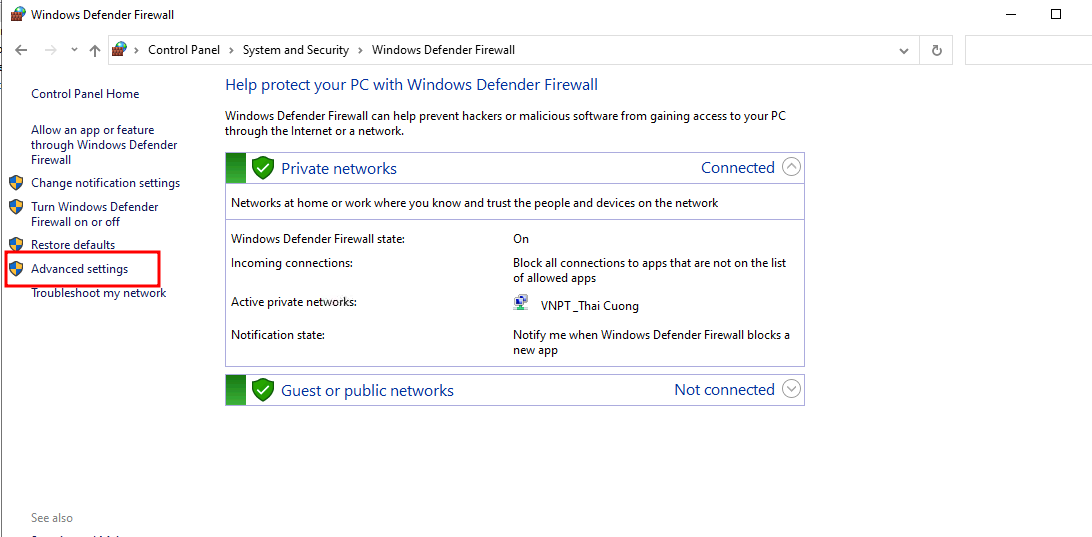Image resolution: width=1092 pixels, height=537 pixels.
Task: Click the Refresh button
Action: [x=937, y=51]
